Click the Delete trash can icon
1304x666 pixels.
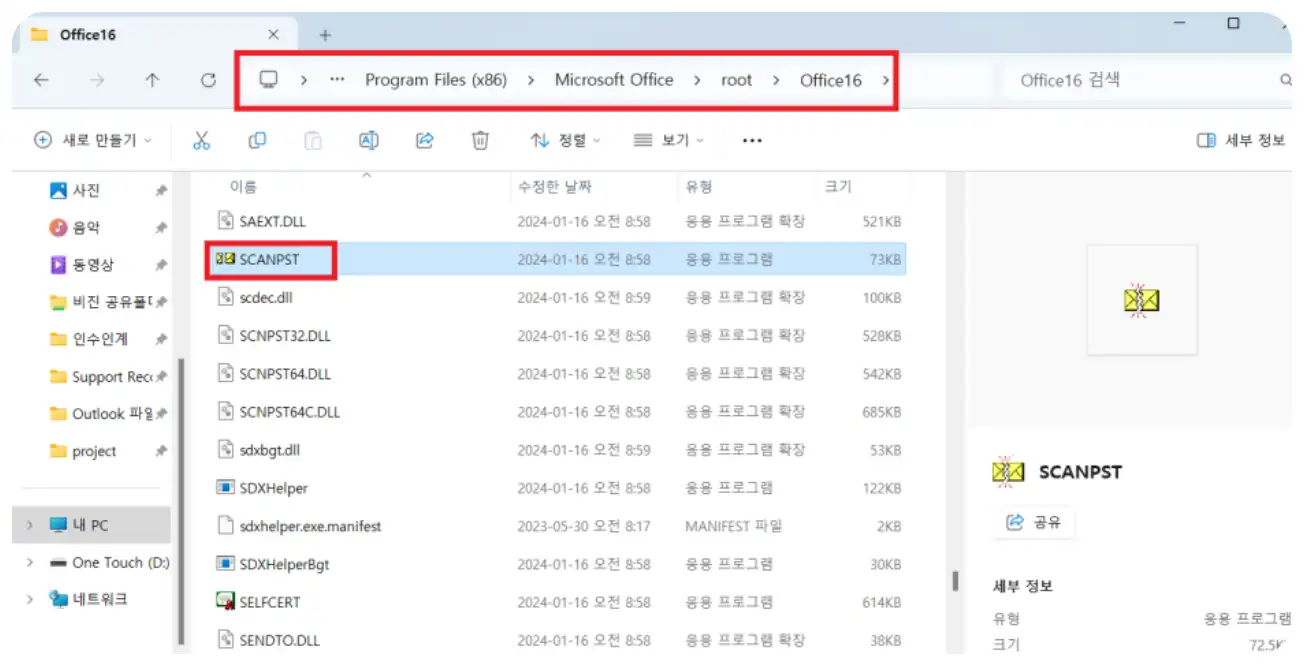(x=480, y=141)
